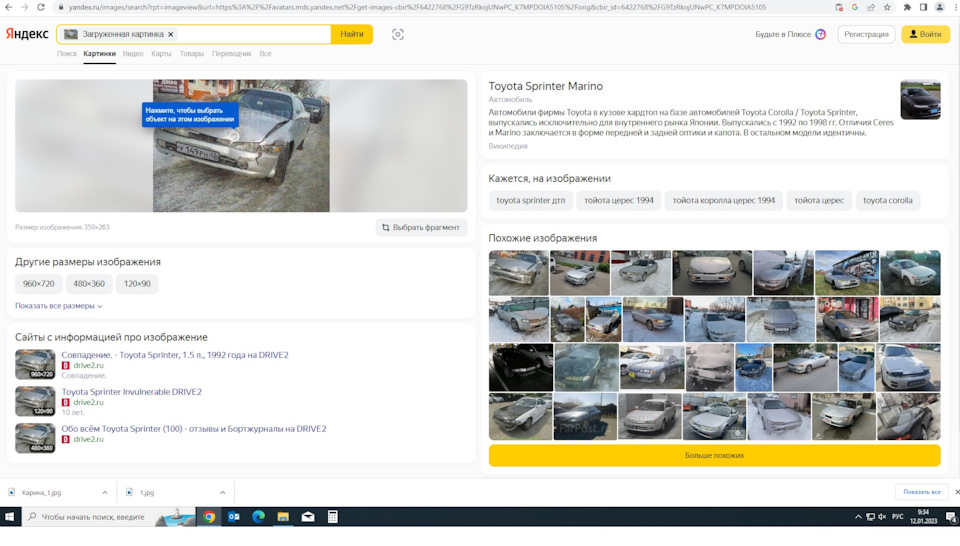Screen dimensions: 960x546
Task: Switch to the Карты tab
Action: coord(162,54)
